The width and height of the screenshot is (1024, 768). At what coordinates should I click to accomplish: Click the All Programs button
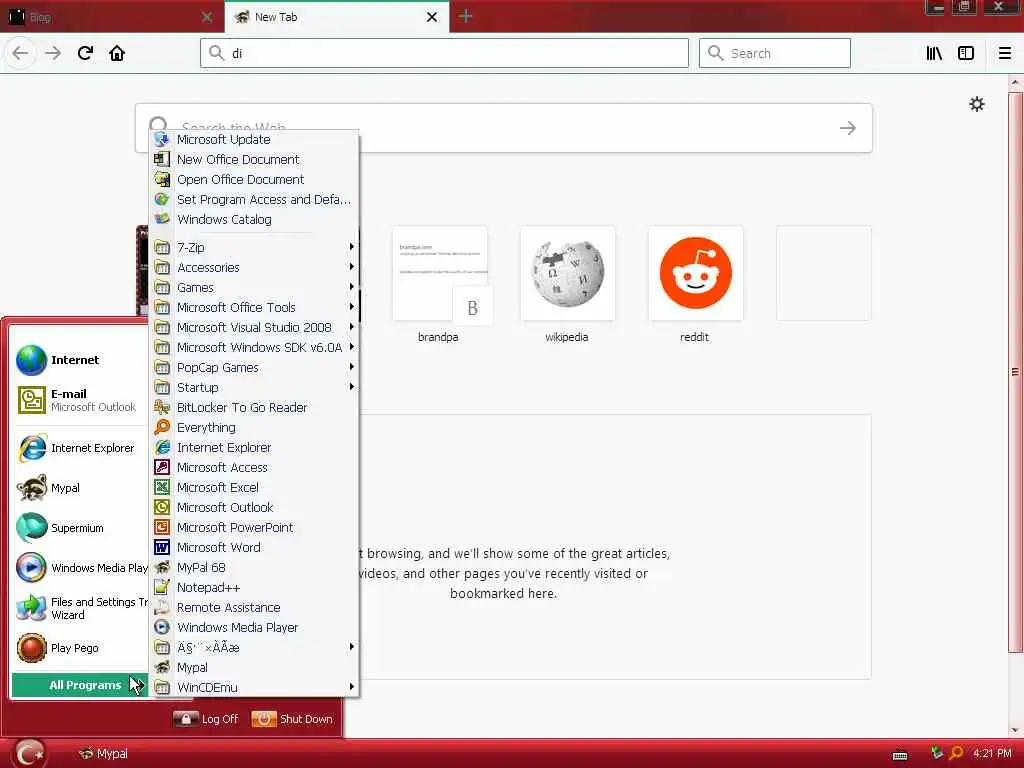[x=80, y=685]
